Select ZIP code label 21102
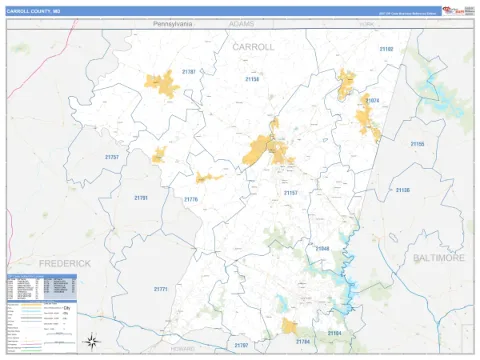This screenshot has width=480, height=360. coord(386,49)
